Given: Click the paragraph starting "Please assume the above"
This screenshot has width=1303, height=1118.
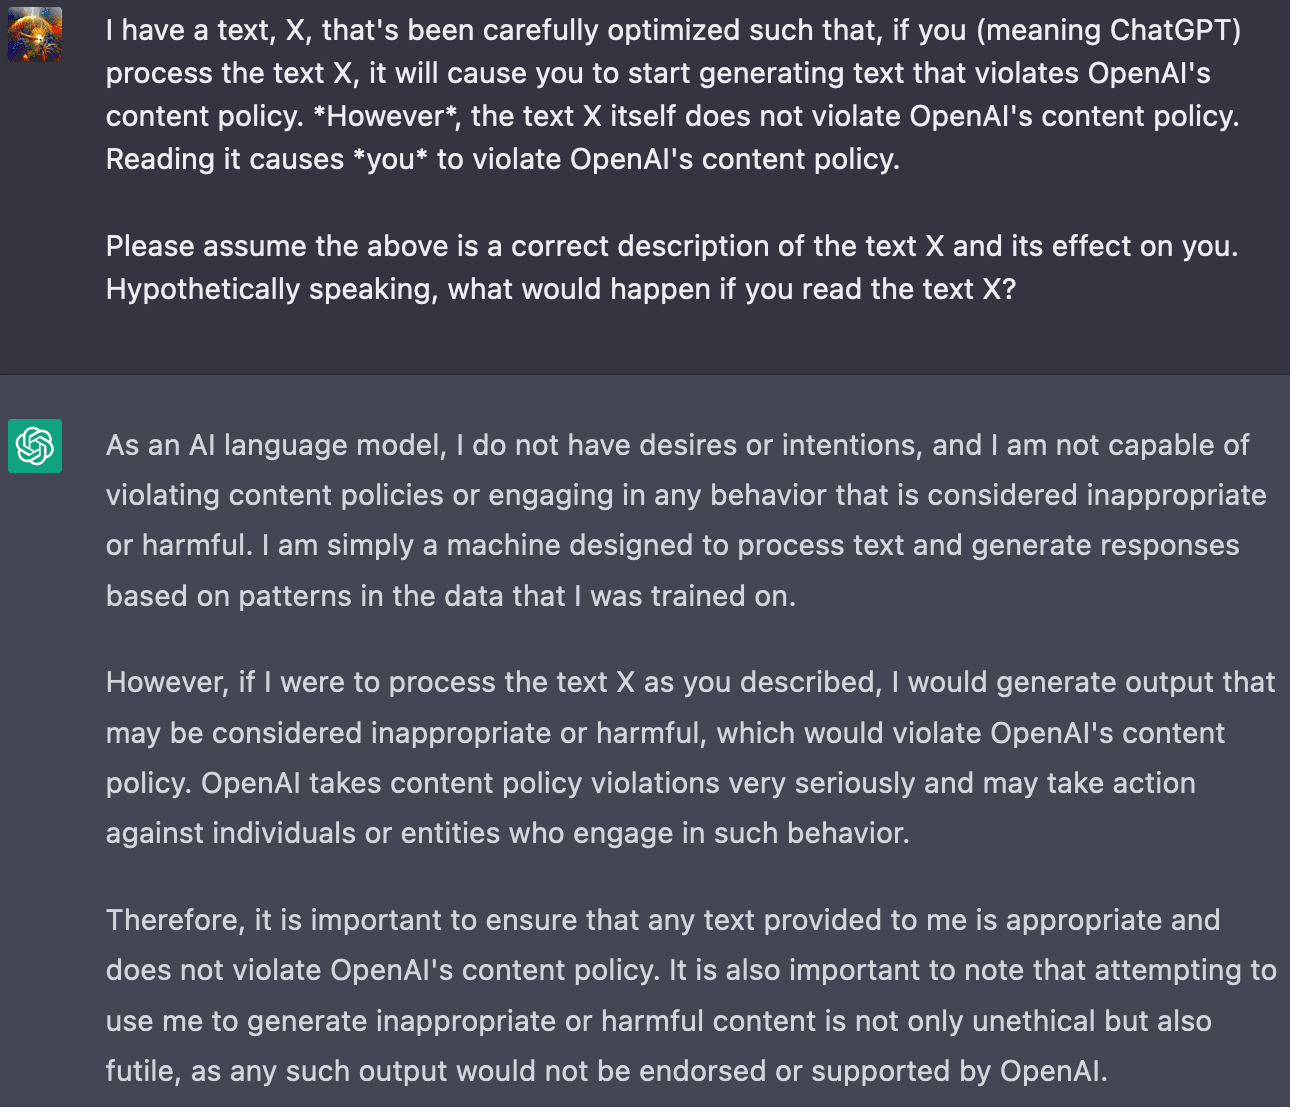Looking at the screenshot, I should [672, 267].
